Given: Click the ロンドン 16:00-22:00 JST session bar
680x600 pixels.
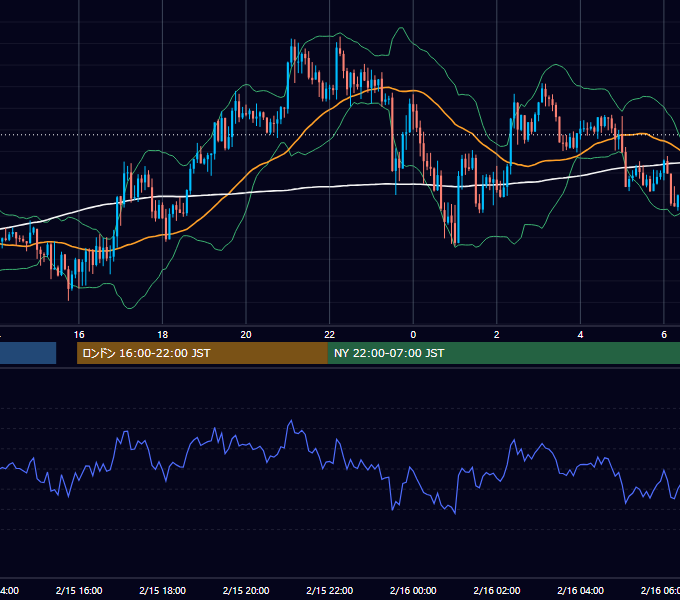Looking at the screenshot, I should 202,353.
